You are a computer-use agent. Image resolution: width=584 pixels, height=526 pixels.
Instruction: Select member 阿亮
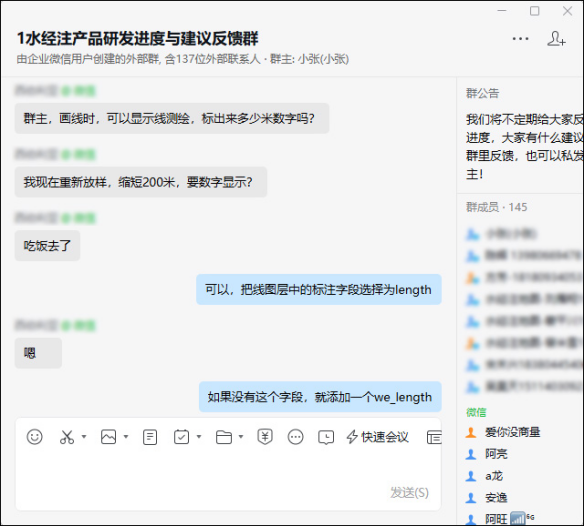[x=496, y=454]
